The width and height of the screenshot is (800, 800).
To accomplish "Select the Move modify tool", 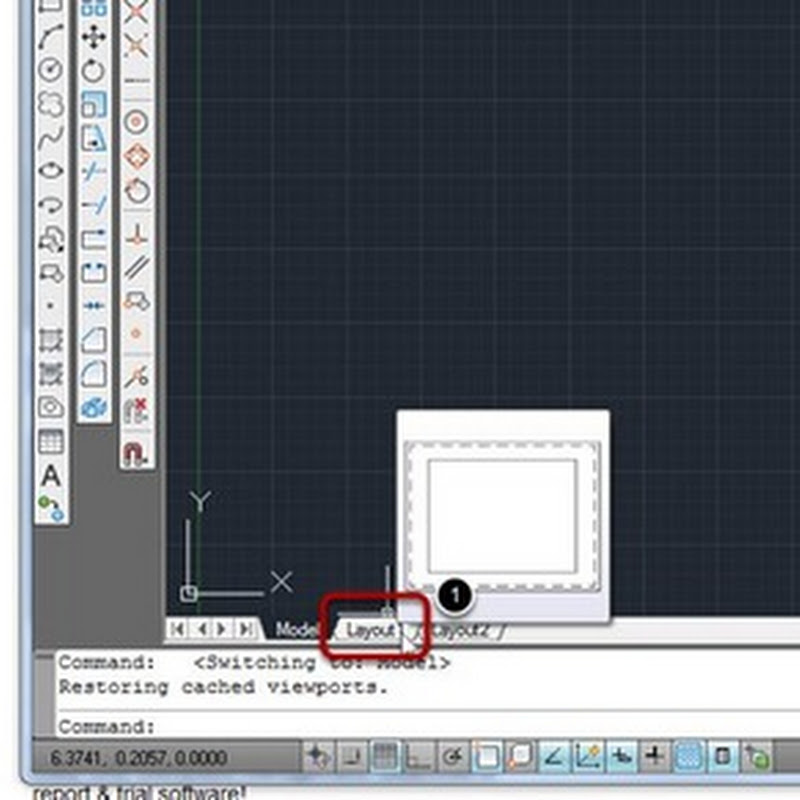I will pyautogui.click(x=94, y=37).
